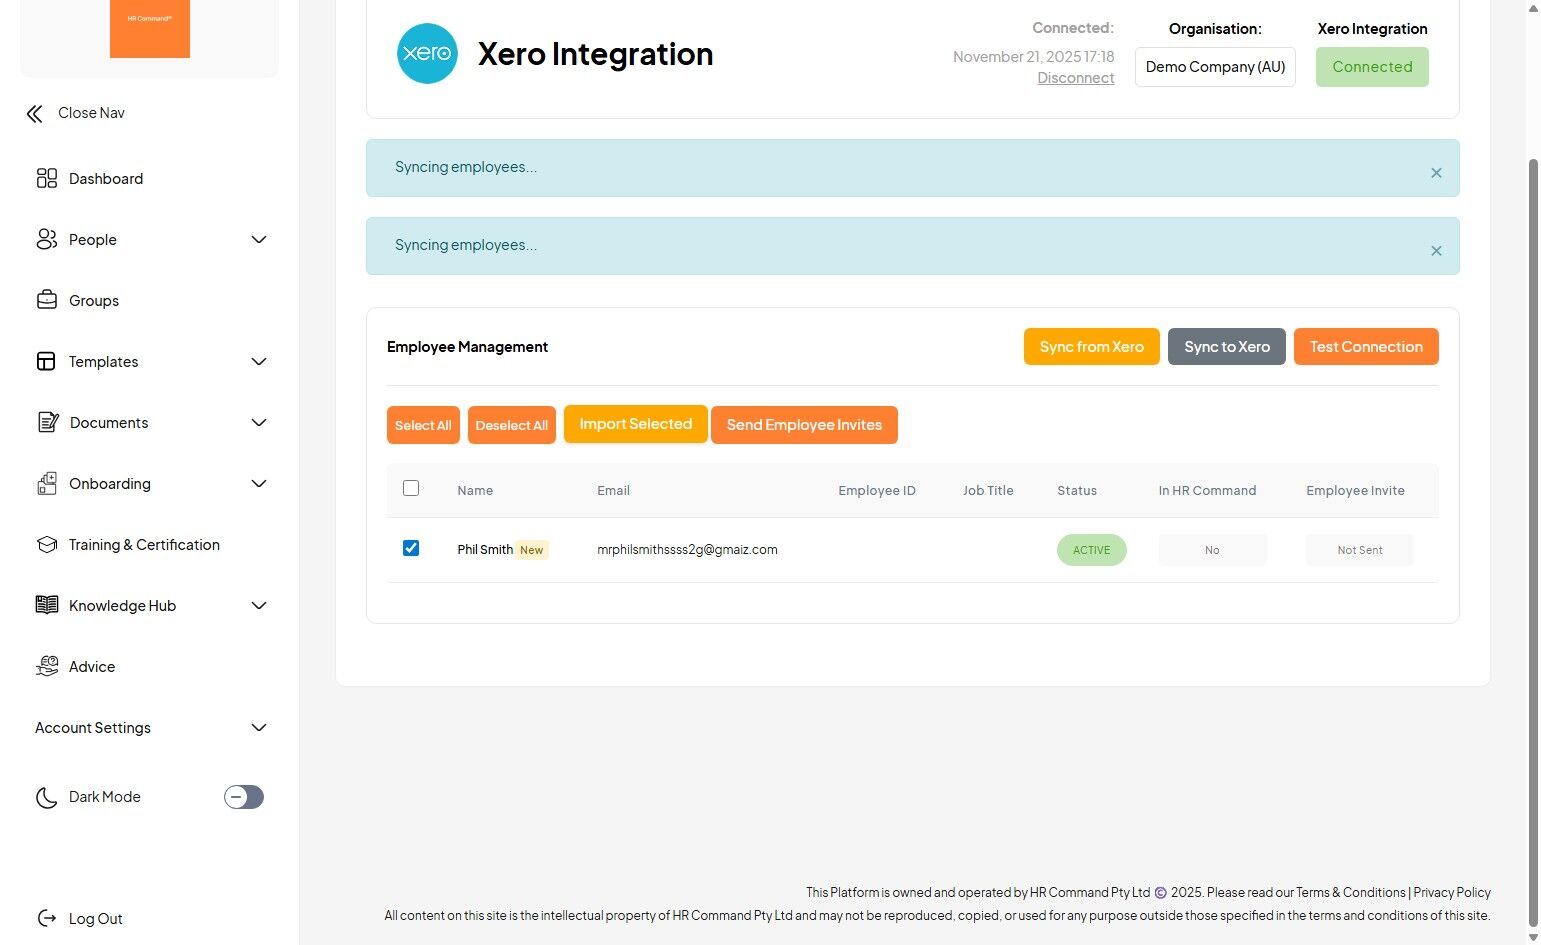Click the Dark Mode moon icon
Image resolution: width=1541 pixels, height=945 pixels.
[x=47, y=797]
